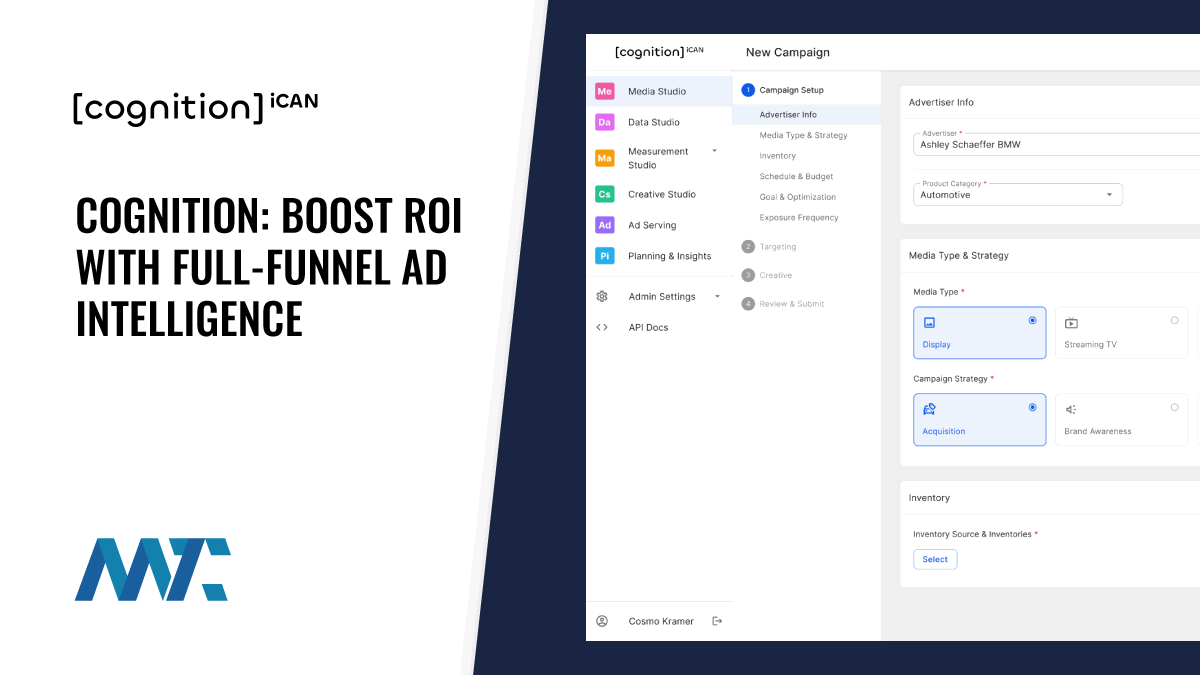Click the Acquisition card label
The width and height of the screenshot is (1200, 675).
(x=944, y=431)
